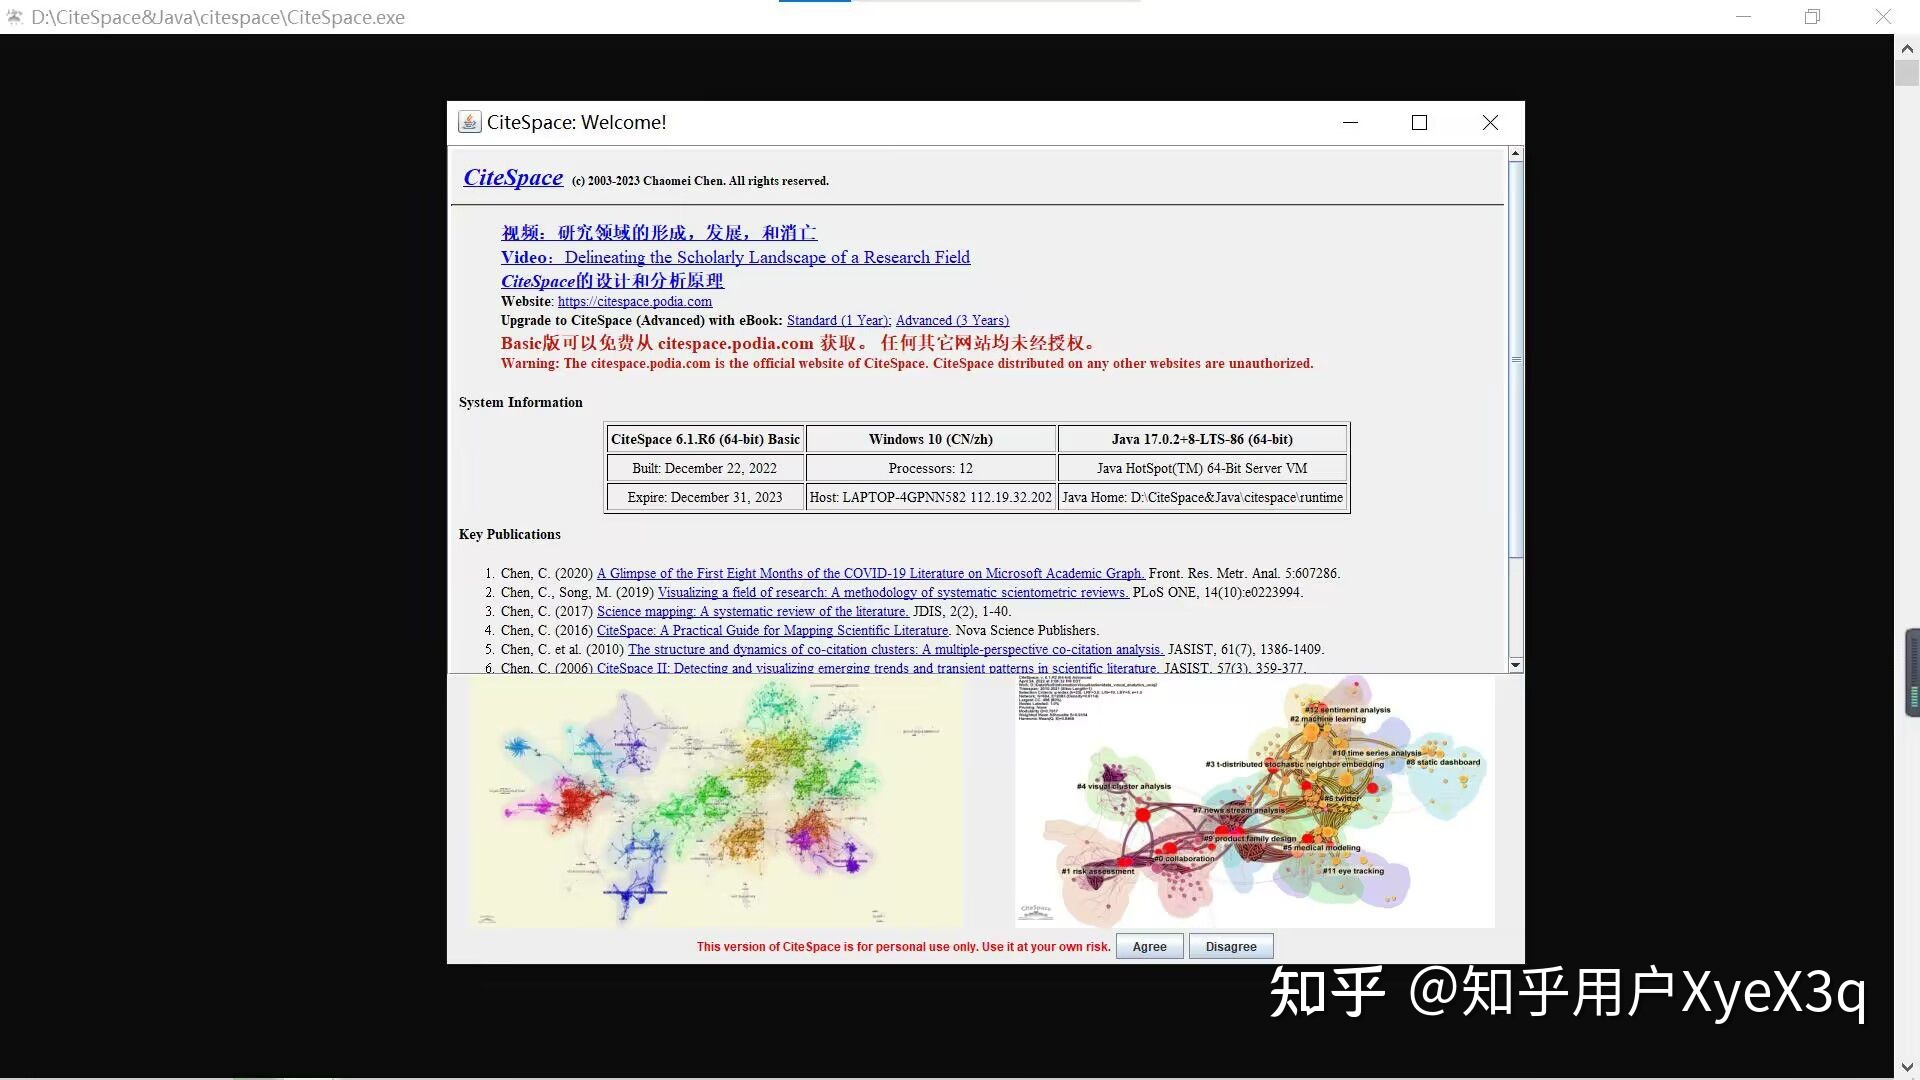Maximize the CiteSpace Welcome dialog
1920x1080 pixels.
1419,122
